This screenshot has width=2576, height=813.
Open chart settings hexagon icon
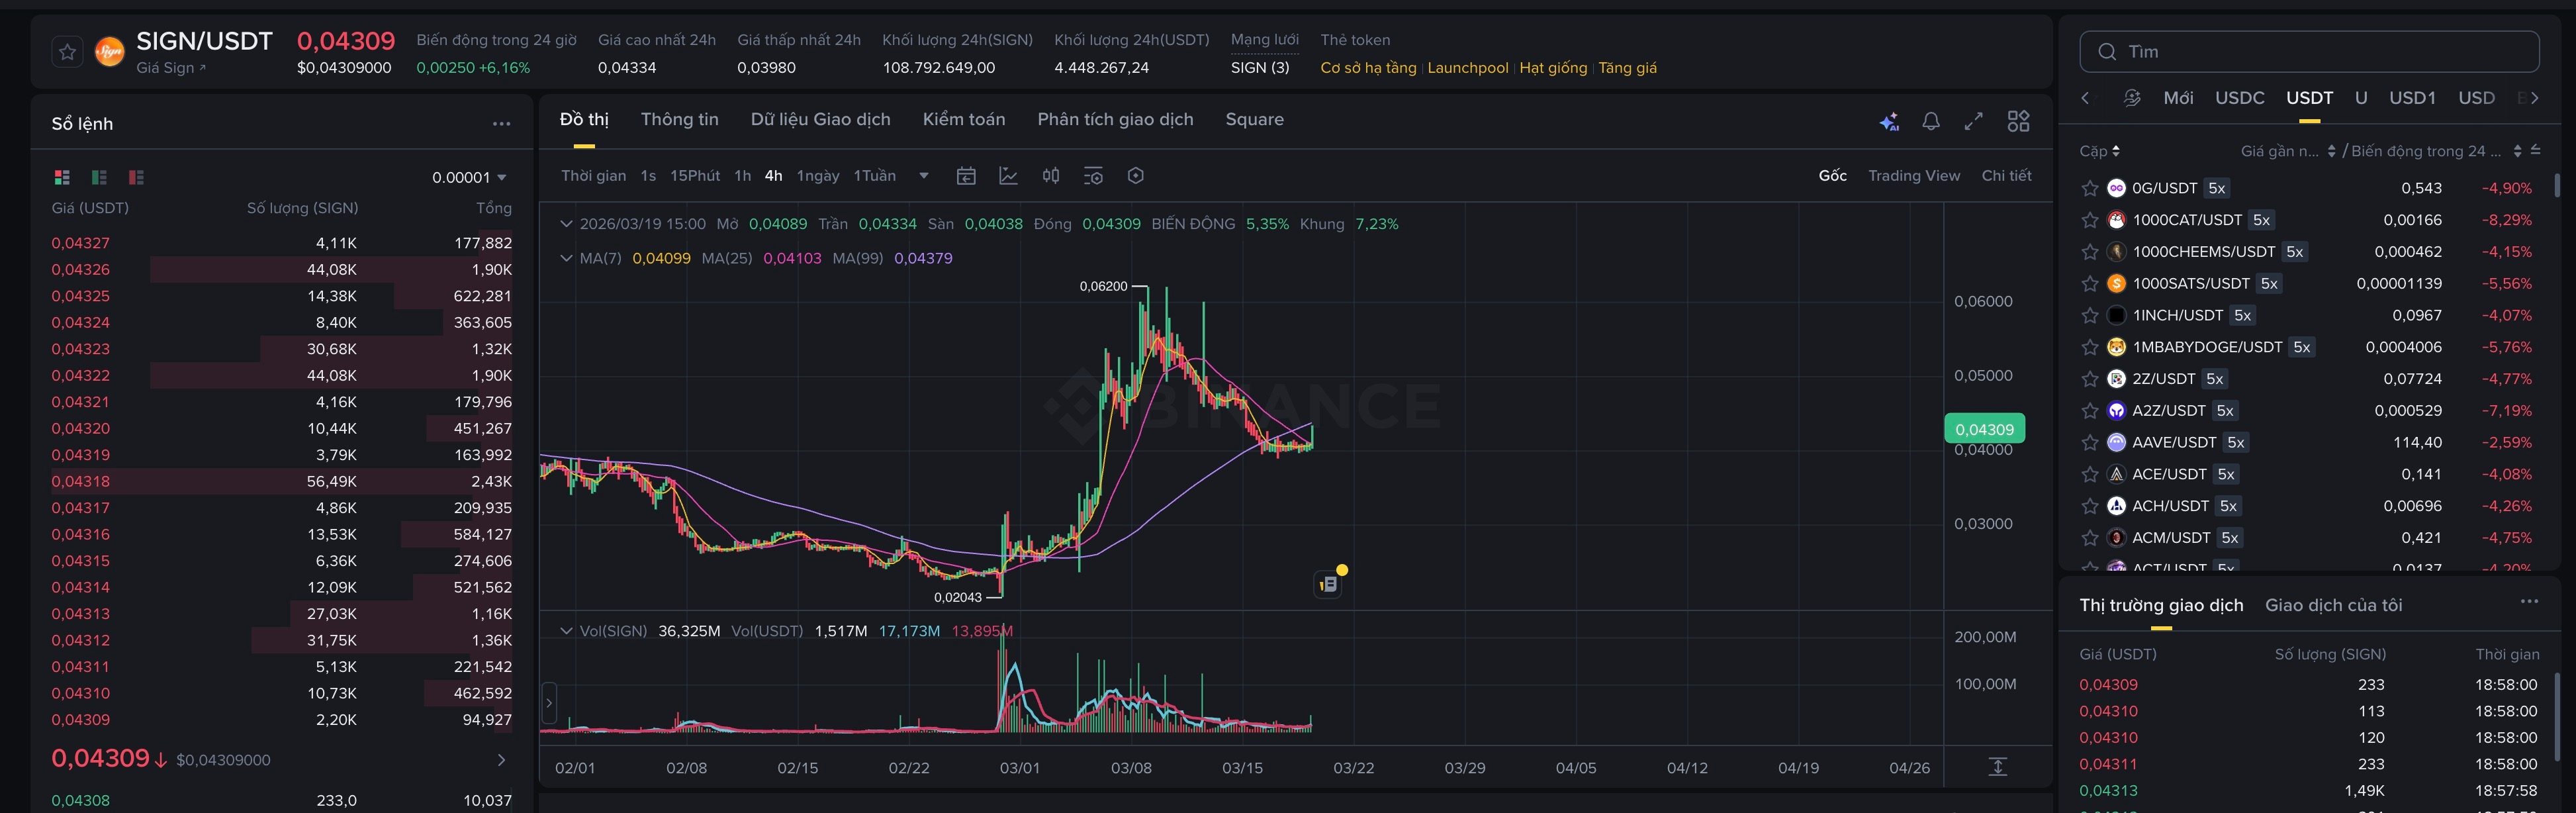(1135, 176)
